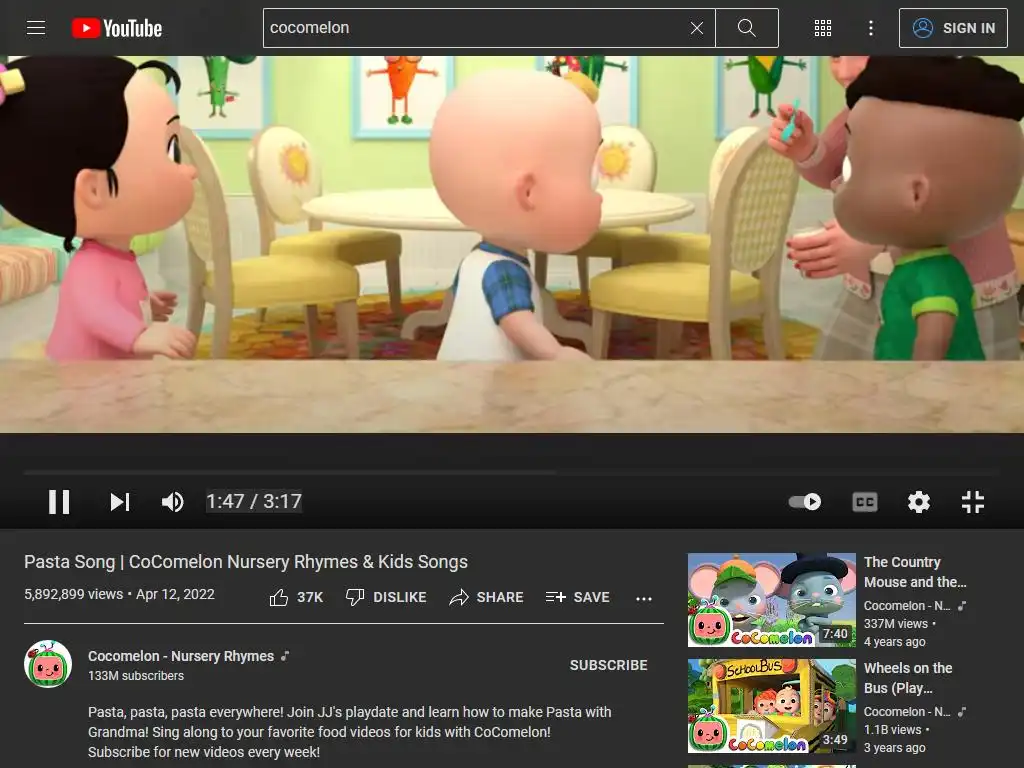
Task: Click Cocomelon channel name under Wheels on the Bus
Action: tap(907, 711)
